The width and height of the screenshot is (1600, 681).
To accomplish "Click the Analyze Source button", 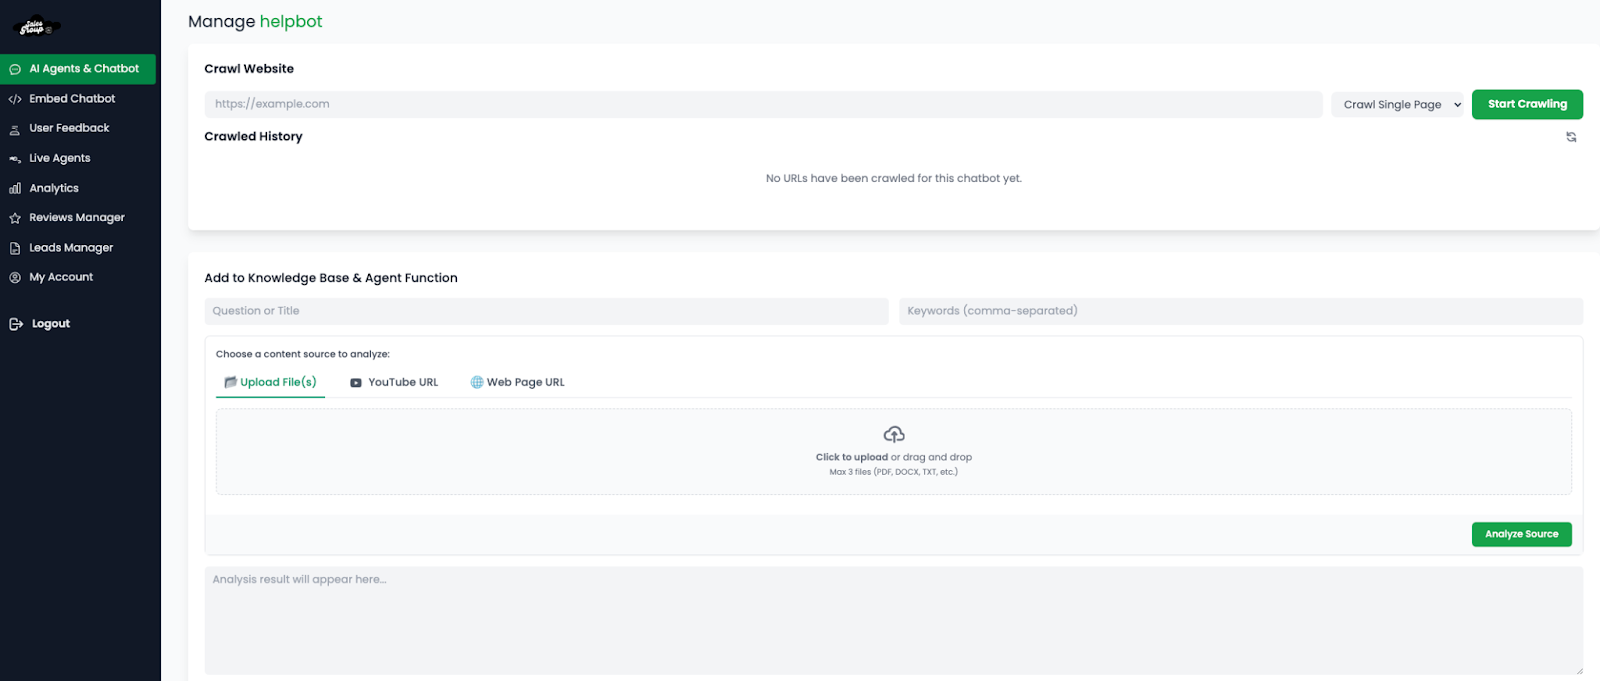I will [1521, 534].
